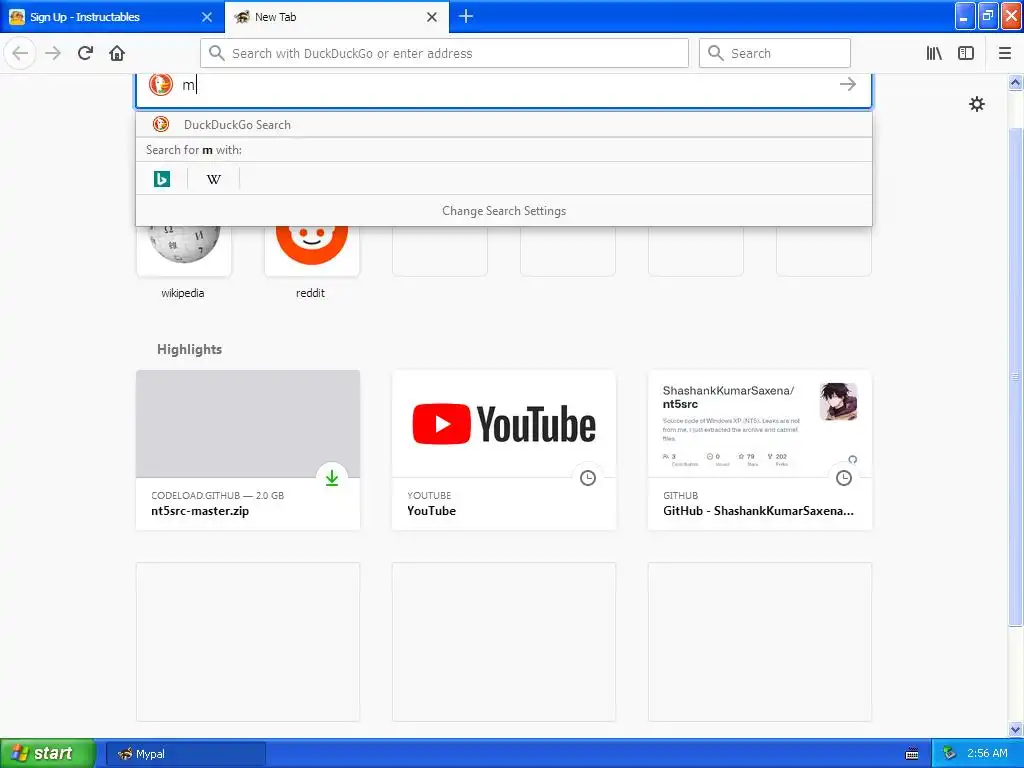Search for m with Bing
The height and width of the screenshot is (768, 1024).
pos(162,178)
